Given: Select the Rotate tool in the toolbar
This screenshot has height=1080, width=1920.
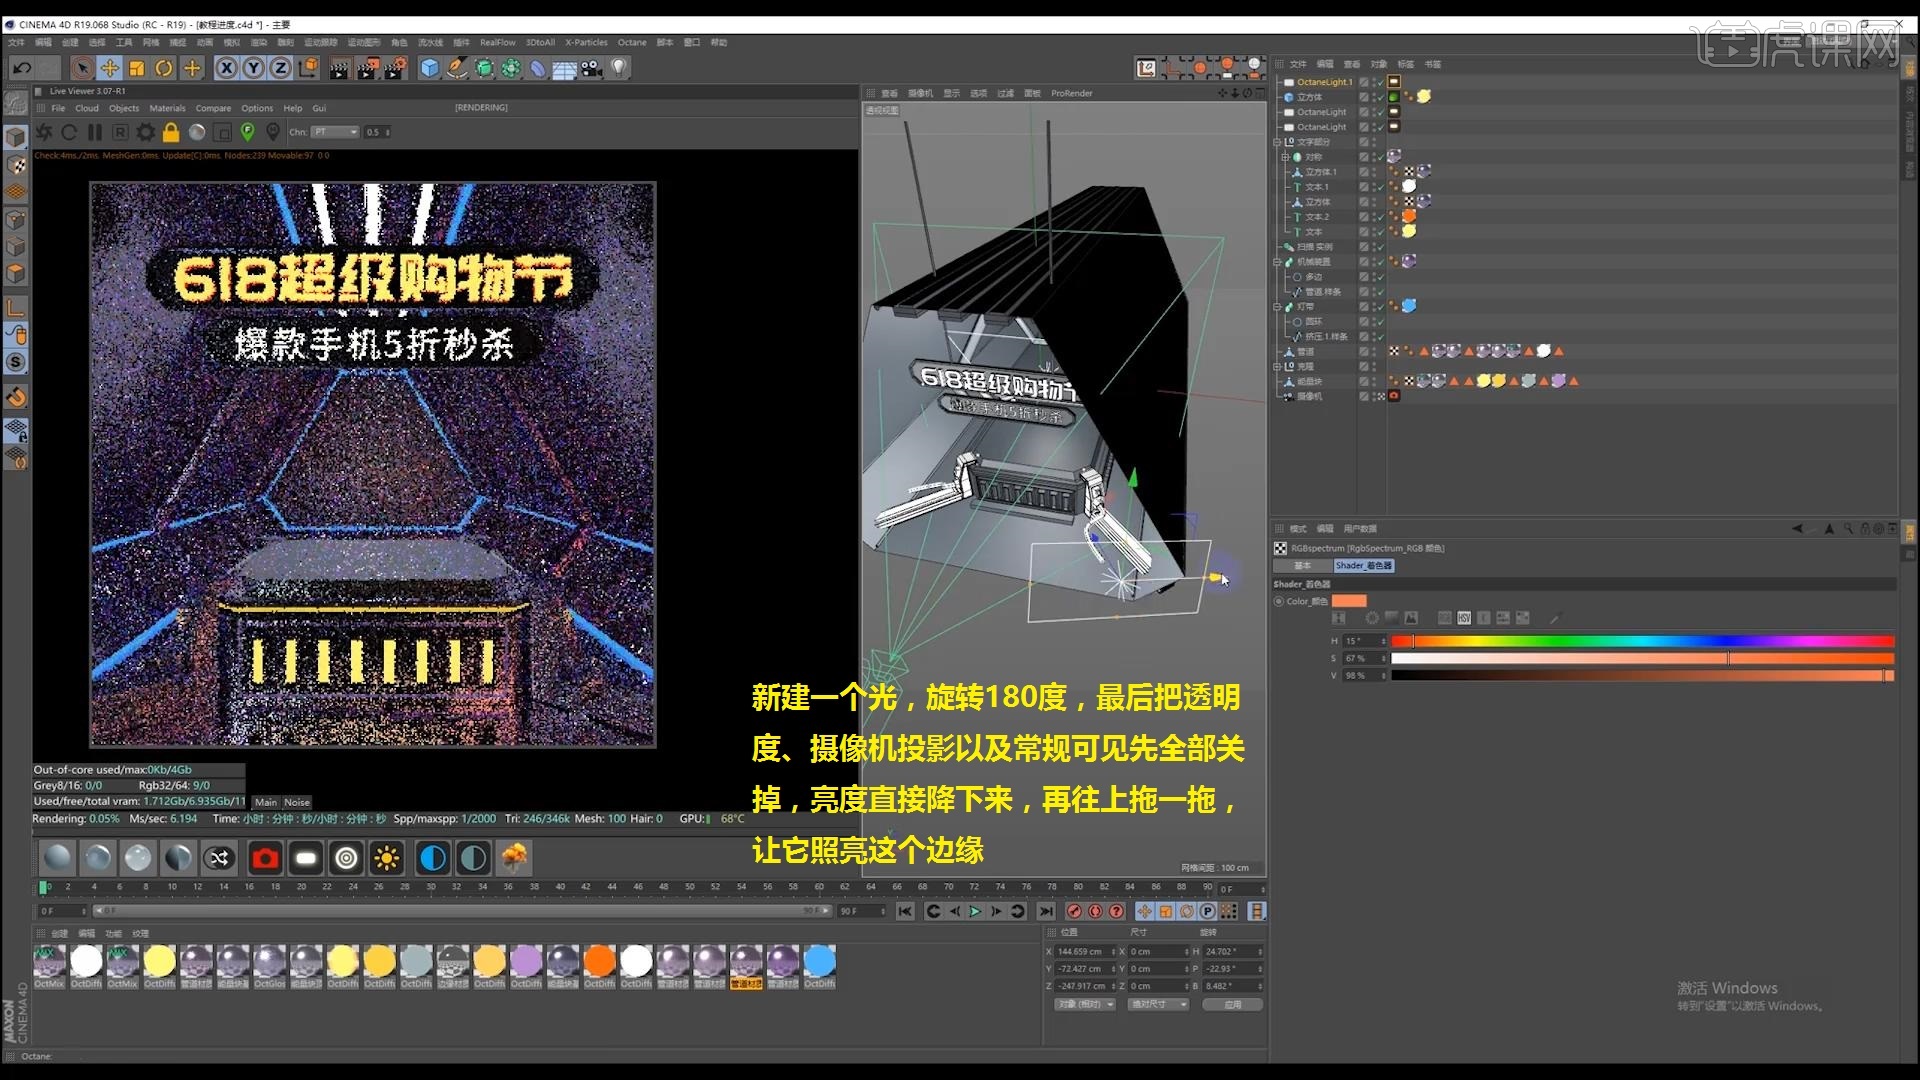Looking at the screenshot, I should 165,67.
